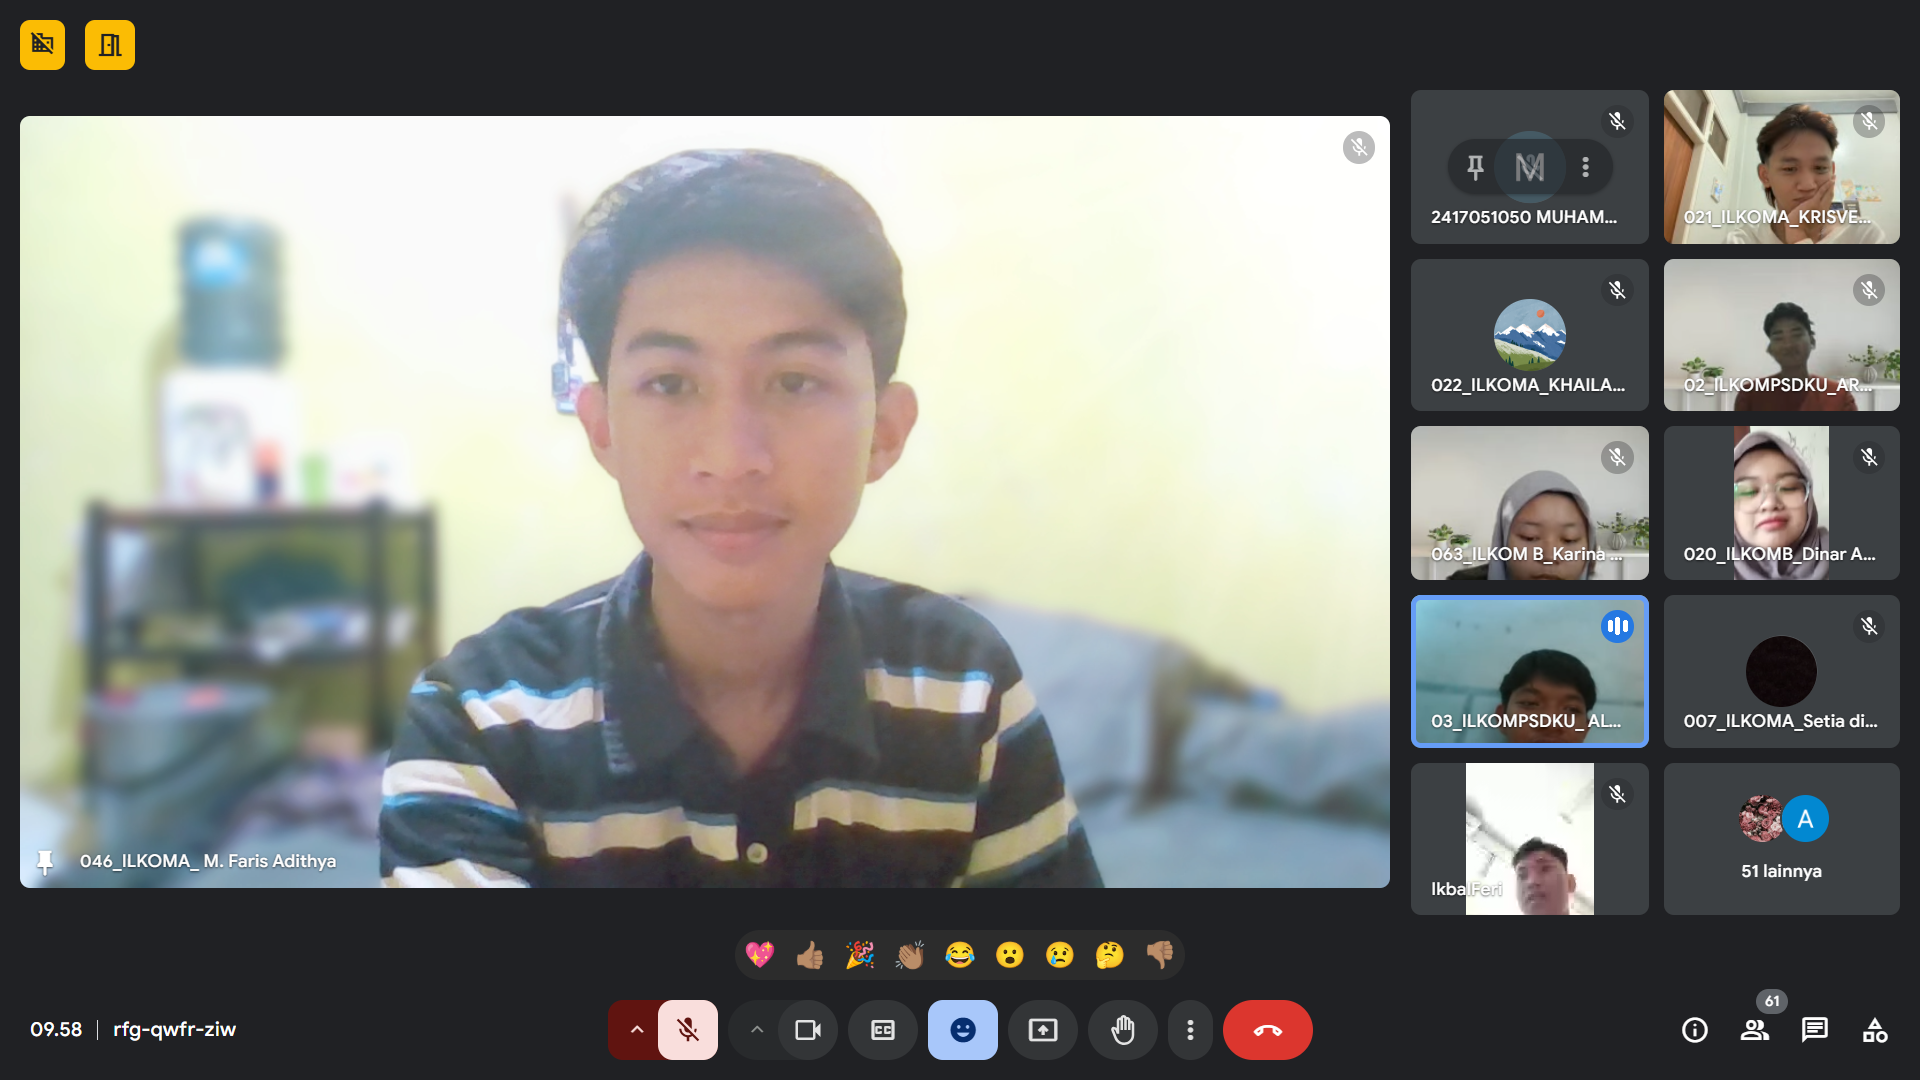Unmute the microphone

point(688,1030)
